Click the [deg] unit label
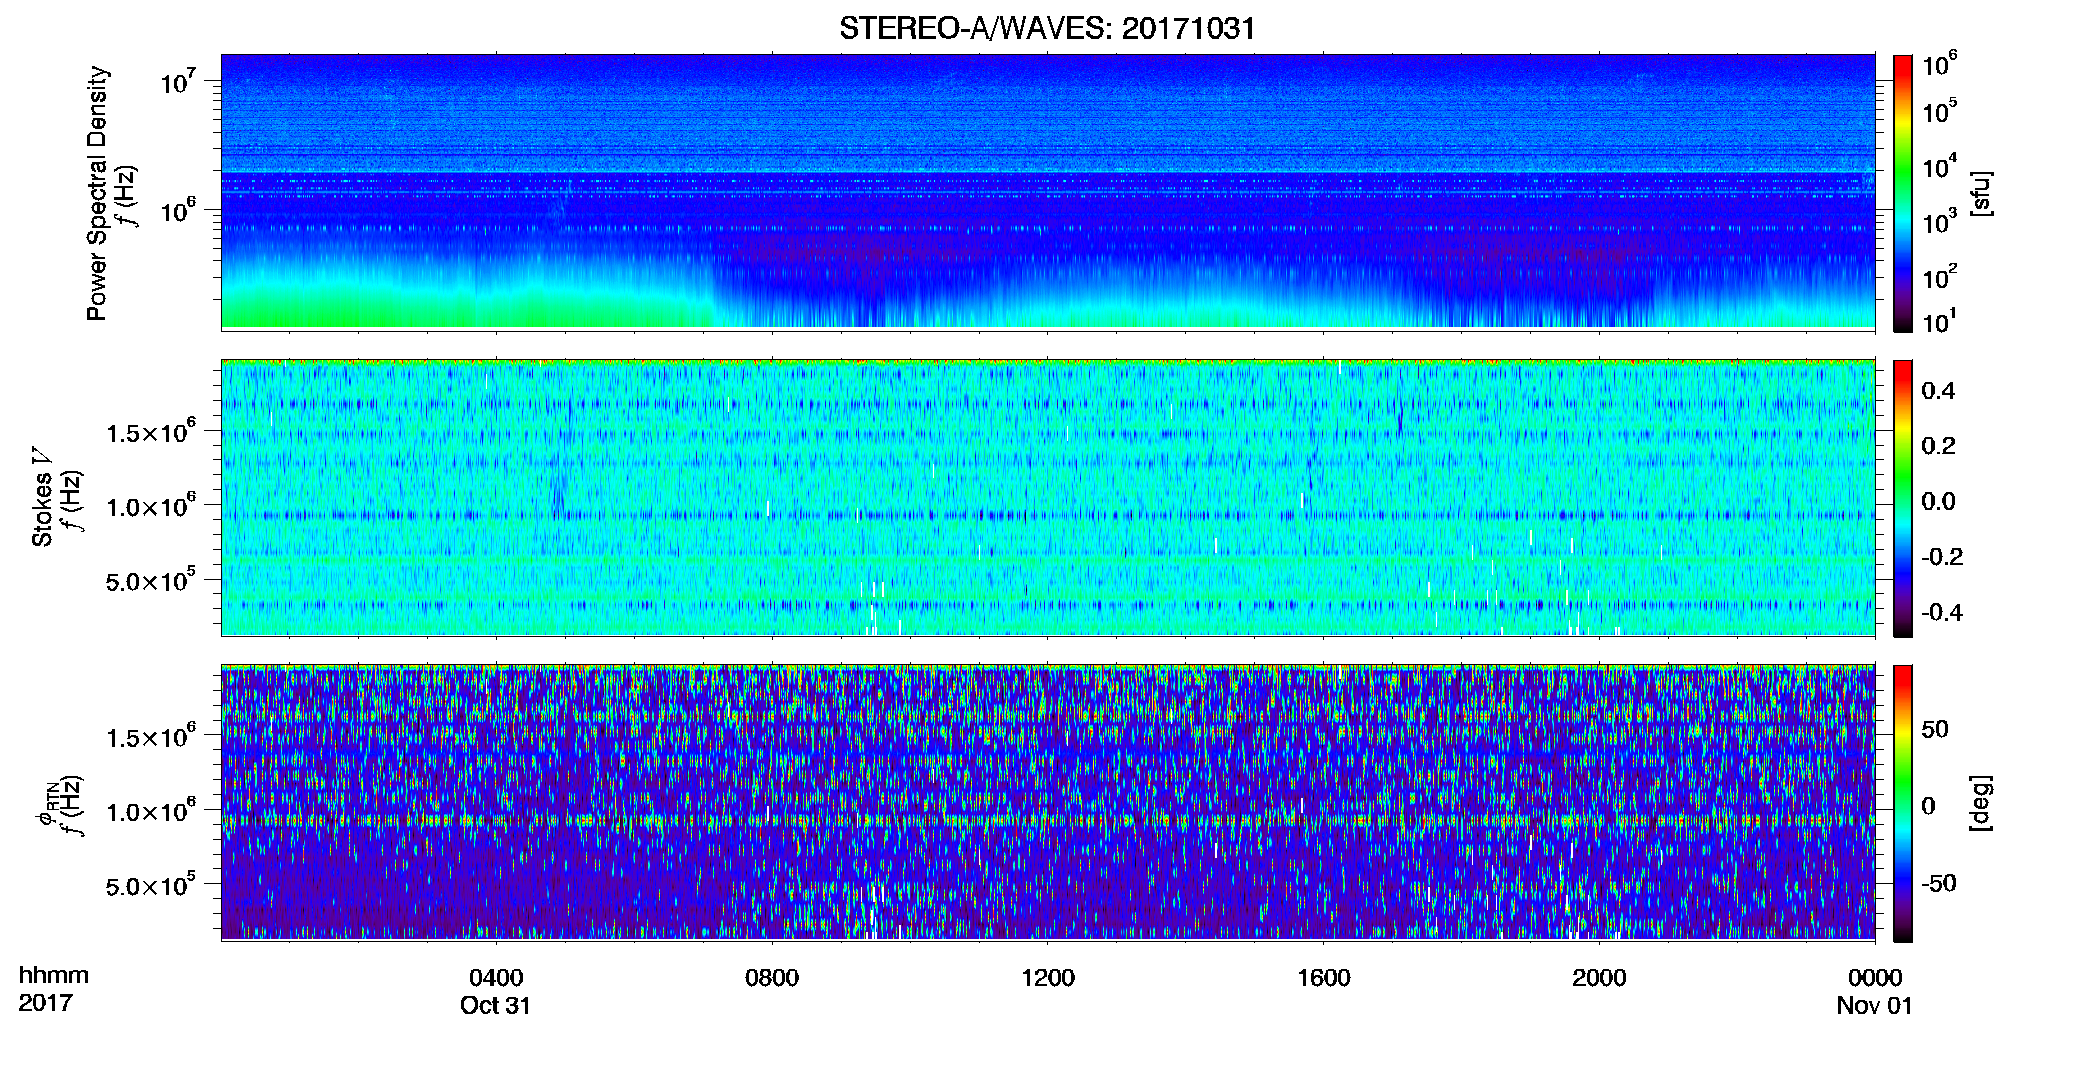The image size is (2096, 1080). coord(1981,802)
